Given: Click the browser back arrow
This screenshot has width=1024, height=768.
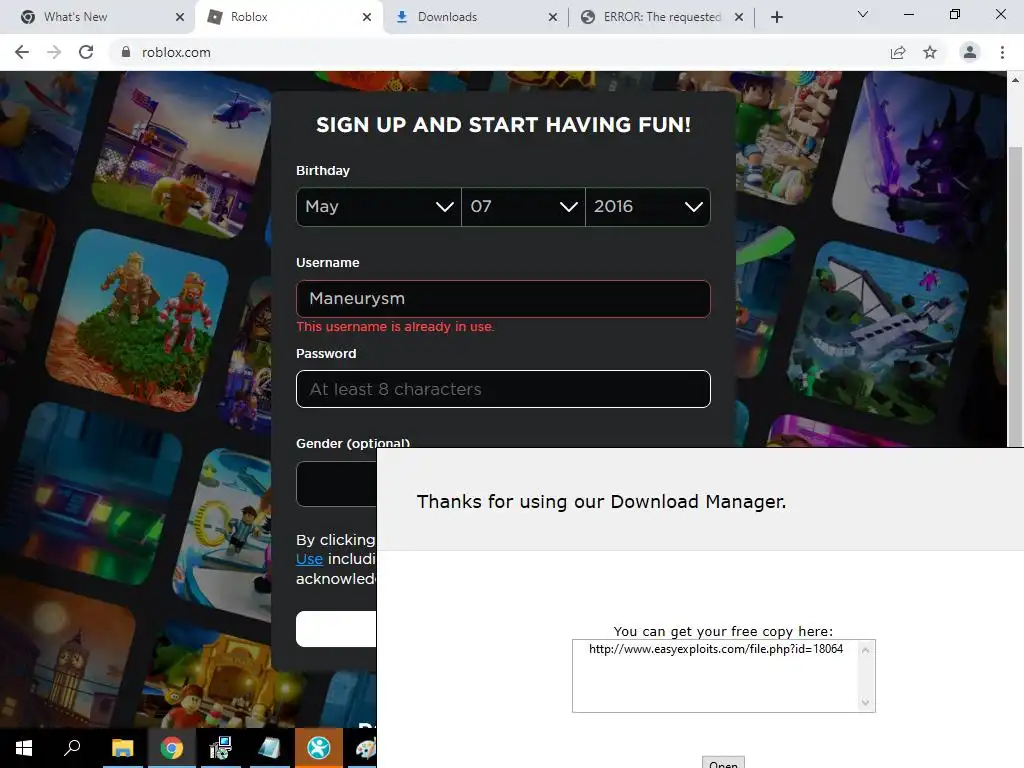Looking at the screenshot, I should [22, 52].
